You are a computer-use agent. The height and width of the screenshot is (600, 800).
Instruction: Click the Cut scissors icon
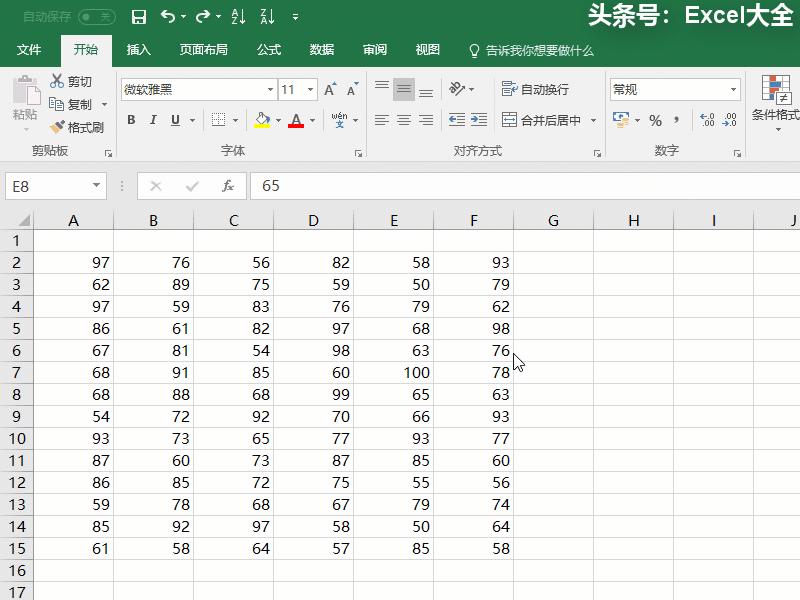tap(58, 81)
